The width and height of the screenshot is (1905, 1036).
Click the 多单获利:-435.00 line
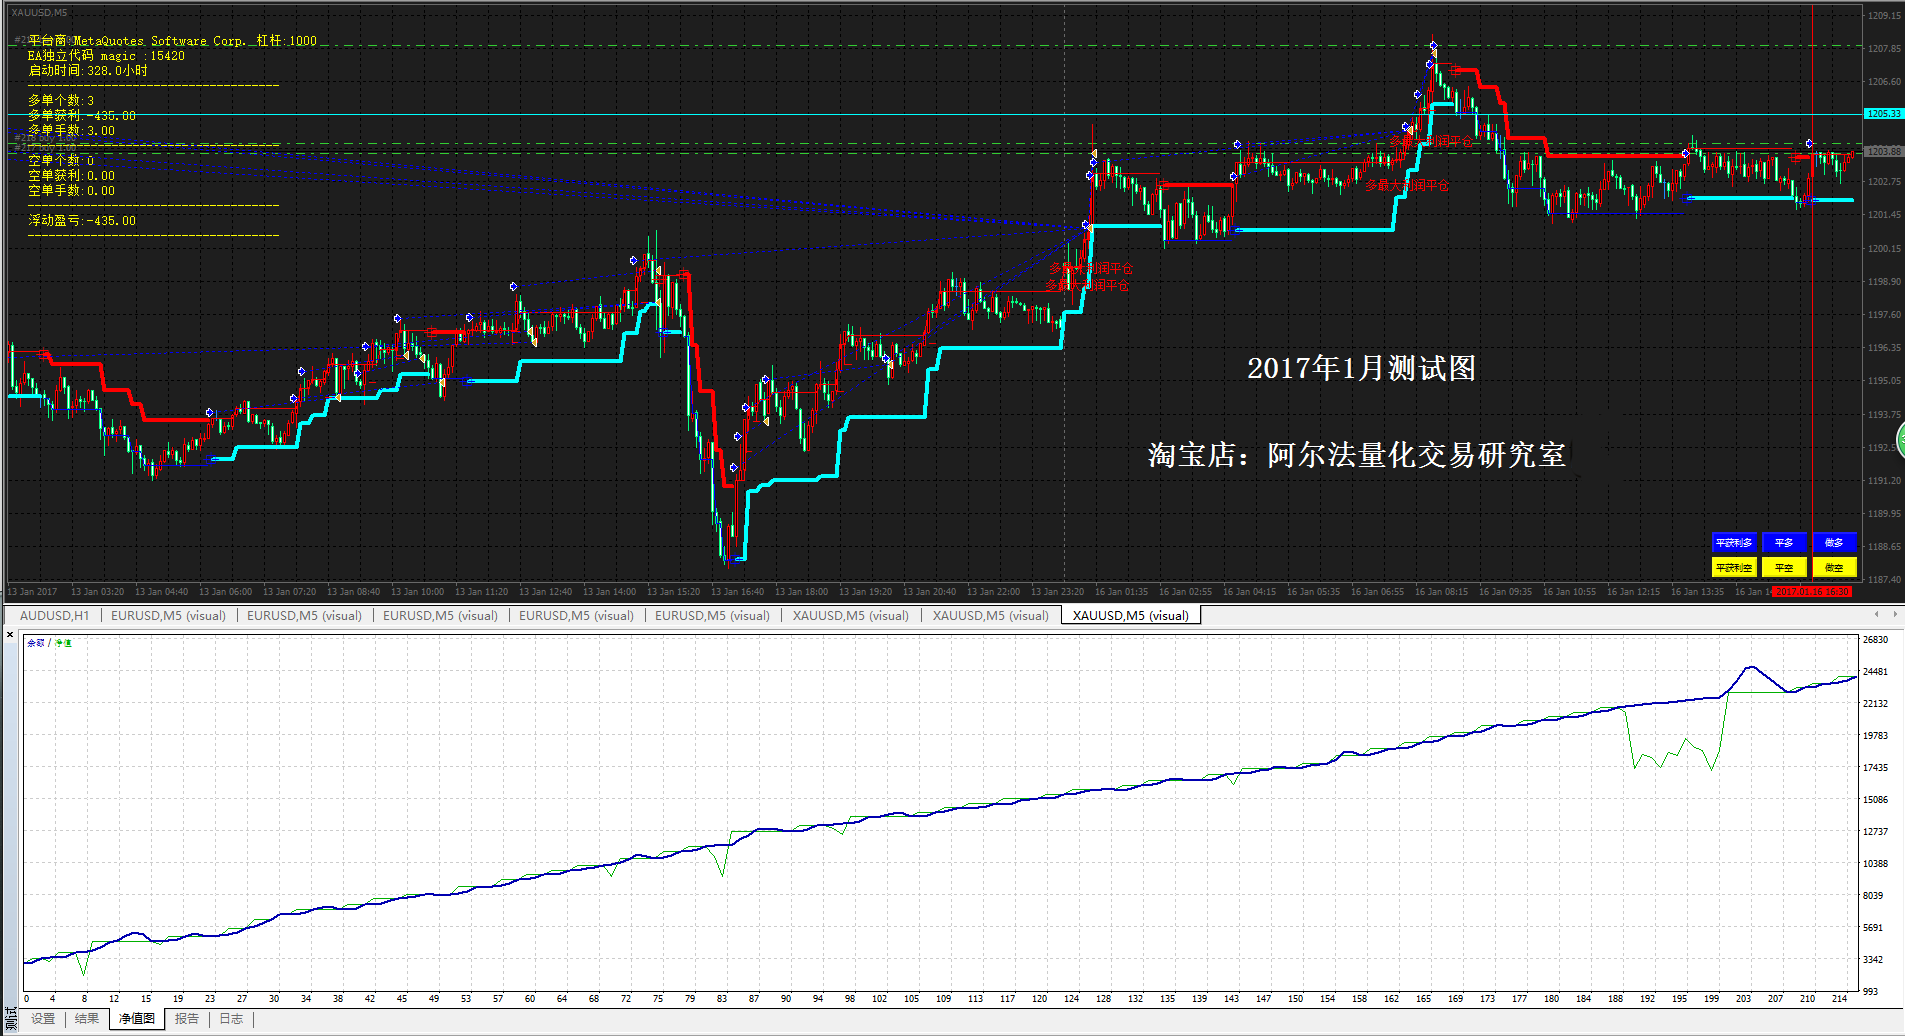(82, 116)
